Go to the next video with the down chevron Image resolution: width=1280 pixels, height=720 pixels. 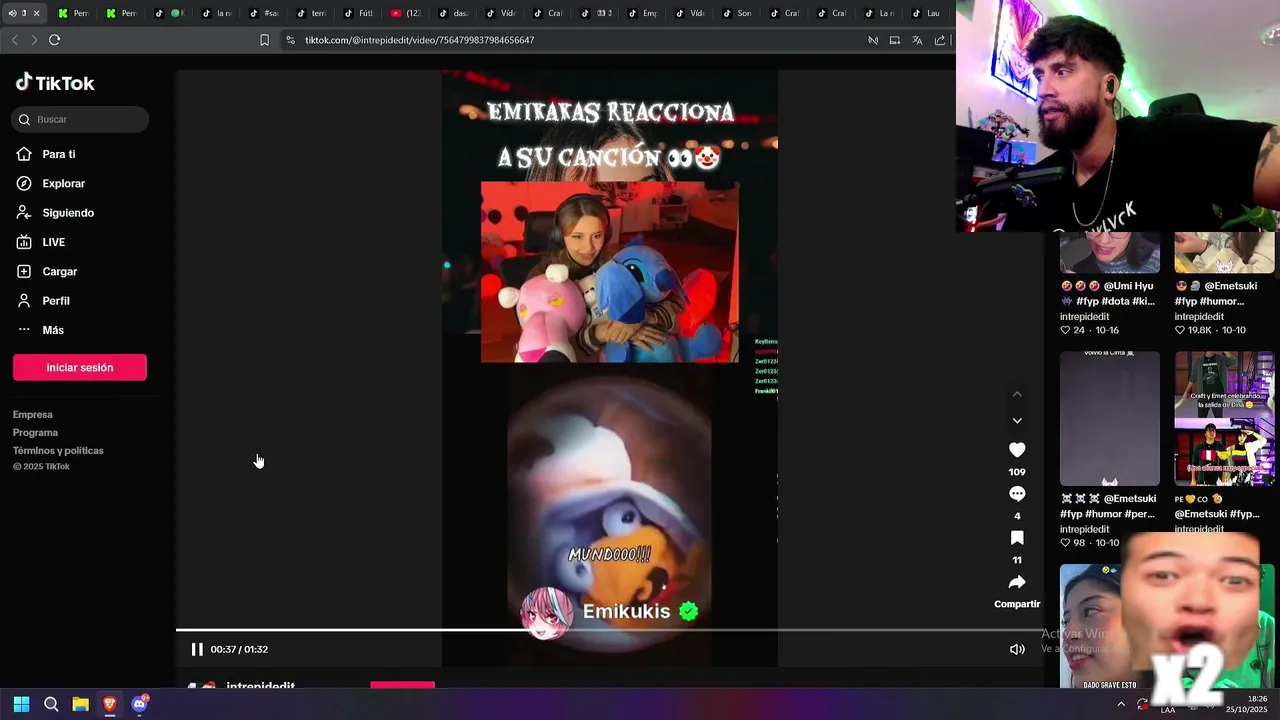[1017, 421]
